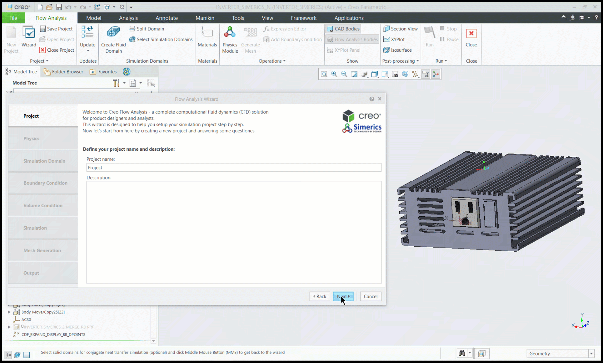Click XYPlot in the Post-processing group

(x=394, y=39)
